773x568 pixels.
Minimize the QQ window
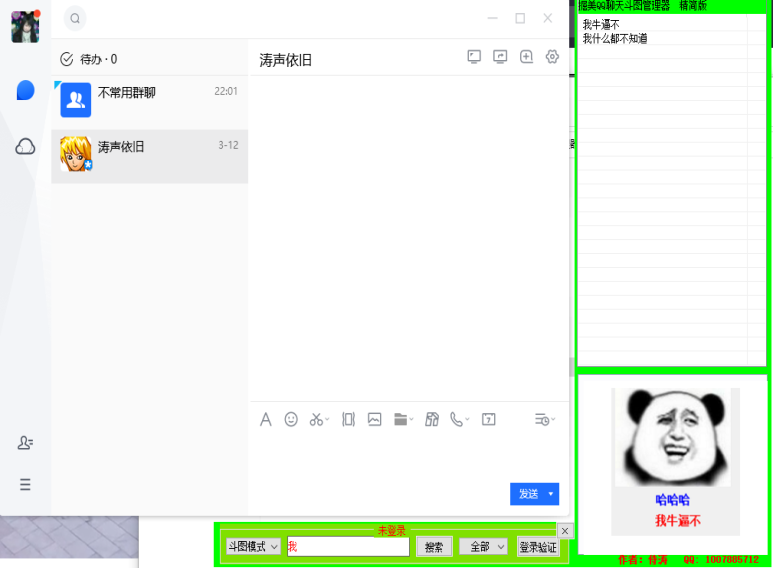492,18
